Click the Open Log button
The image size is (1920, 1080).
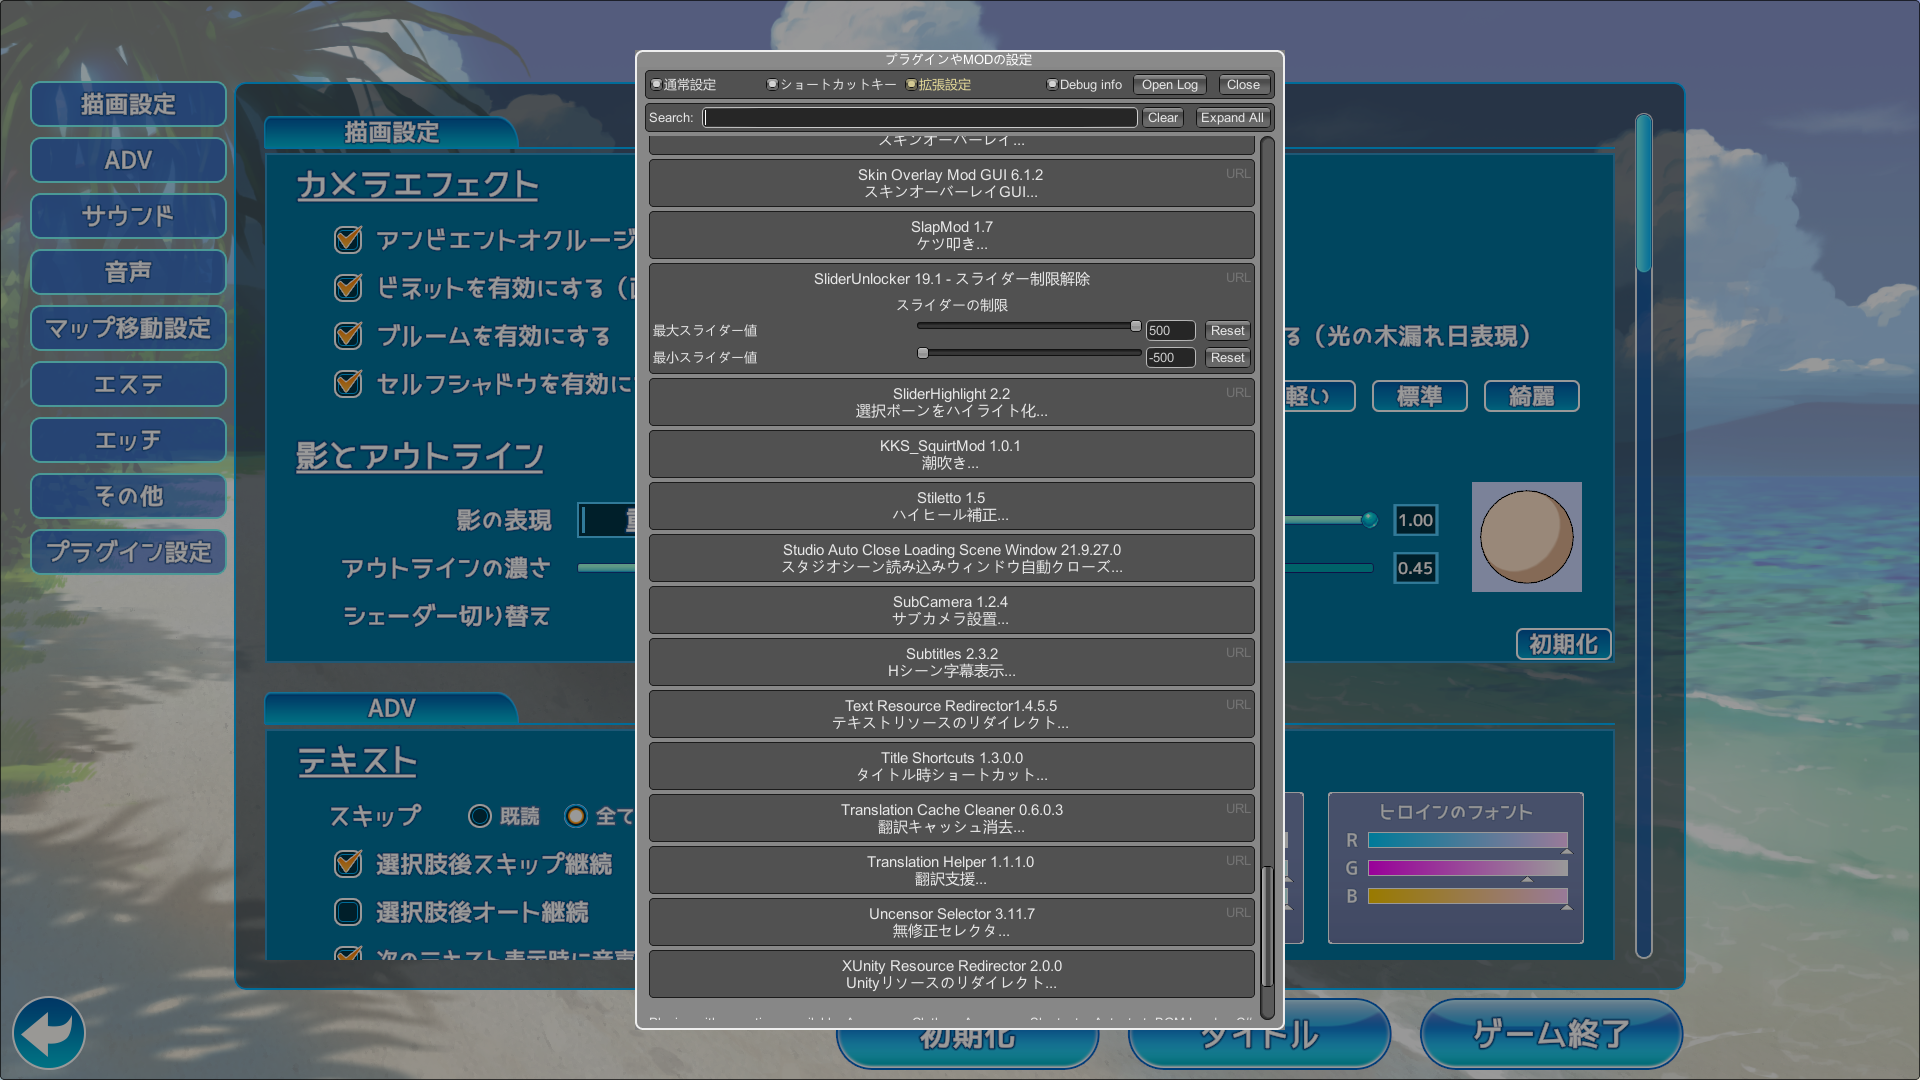(1169, 85)
